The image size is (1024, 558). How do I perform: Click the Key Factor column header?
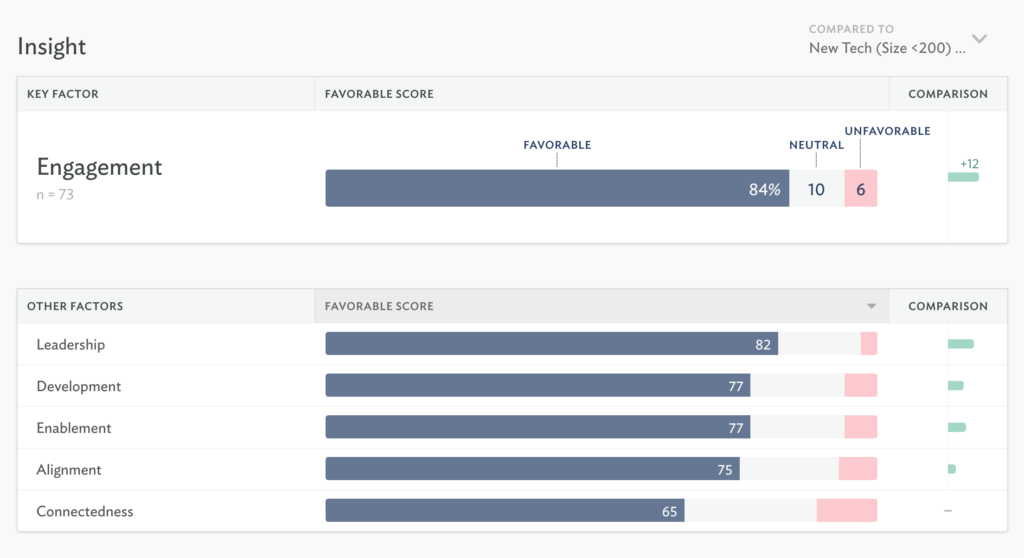pos(63,94)
